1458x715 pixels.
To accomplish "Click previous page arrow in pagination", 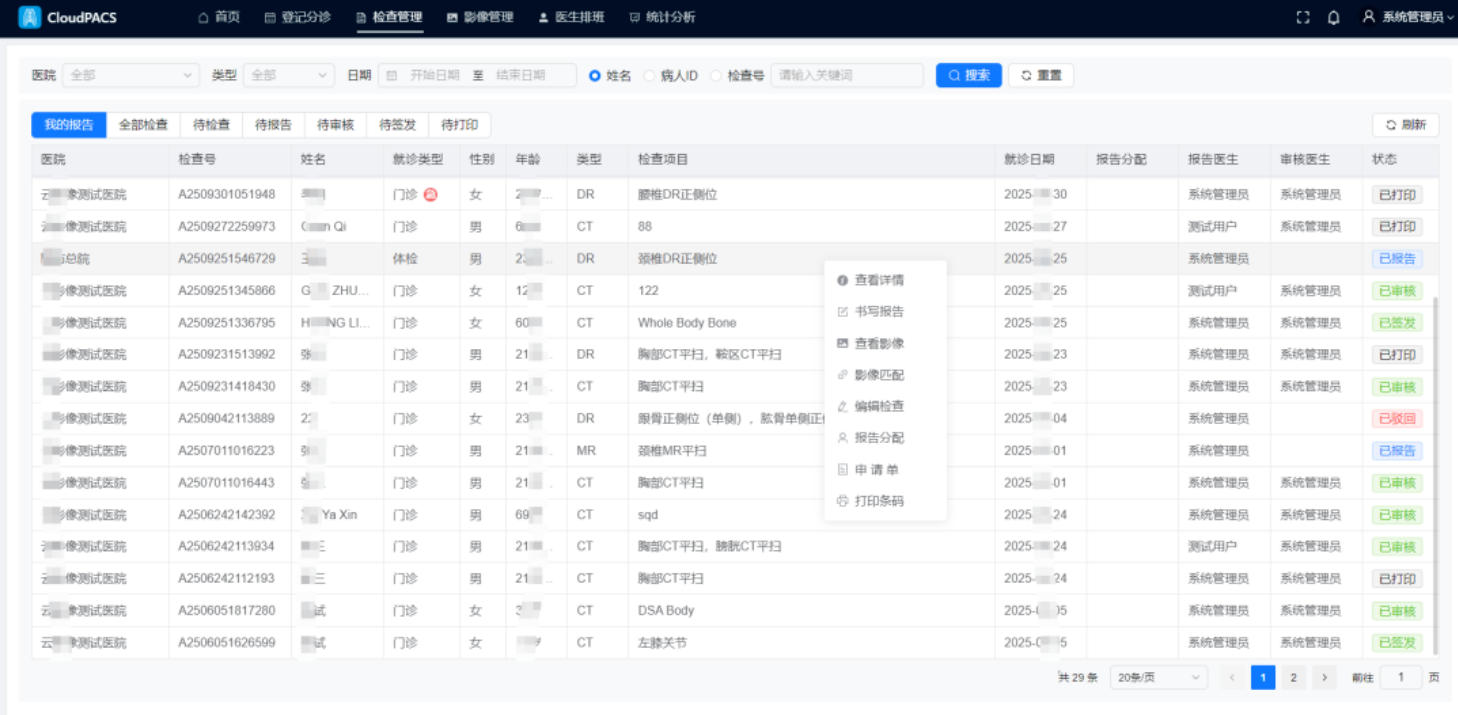I will click(1232, 678).
